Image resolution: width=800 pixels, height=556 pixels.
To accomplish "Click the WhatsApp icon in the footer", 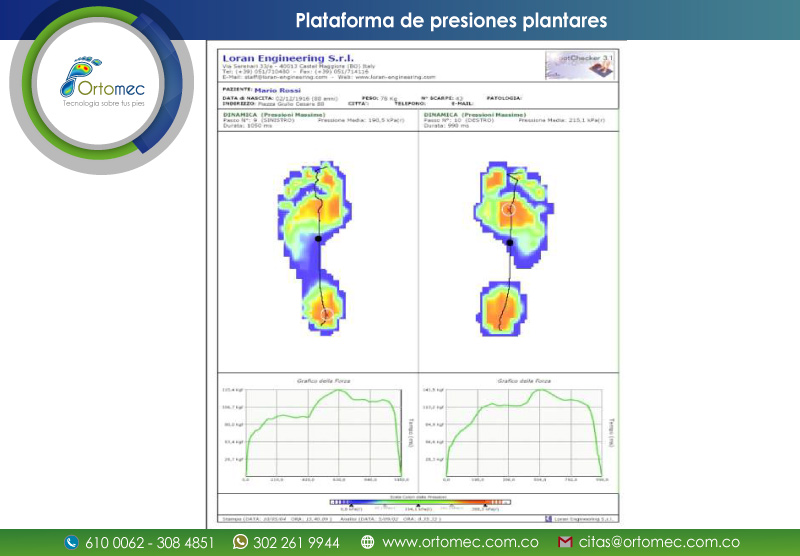I will pyautogui.click(x=240, y=543).
